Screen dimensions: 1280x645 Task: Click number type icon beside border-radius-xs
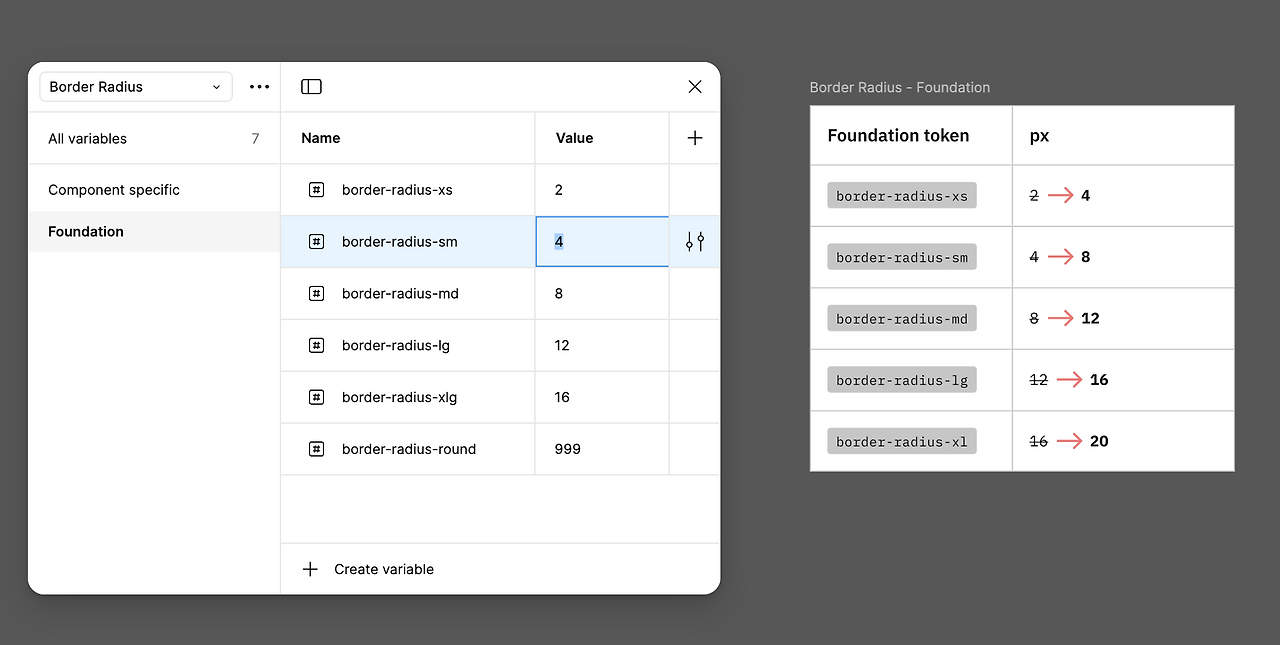316,190
